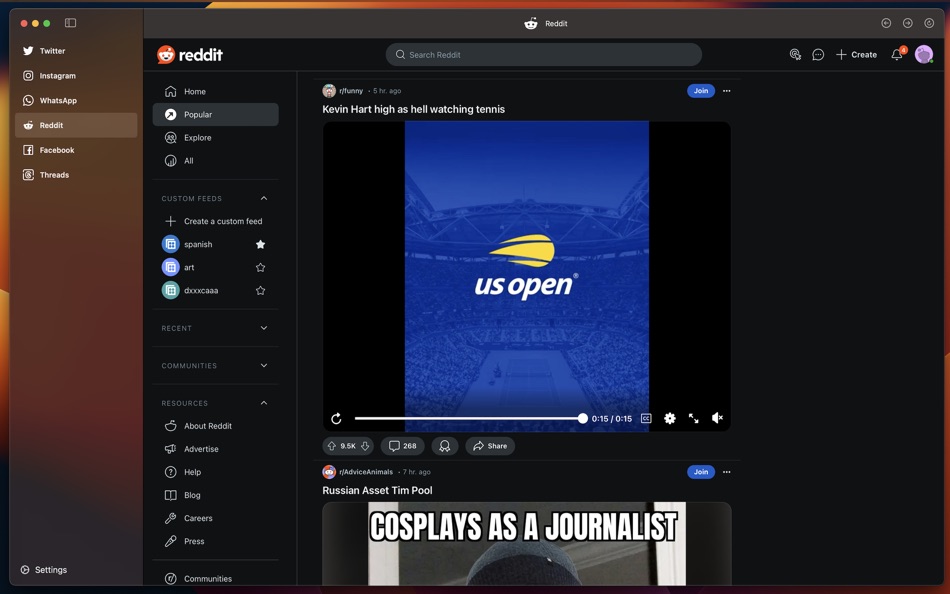Screen dimensions: 950x594
Task: Collapse the Custom Feeds section
Action: coord(264,198)
